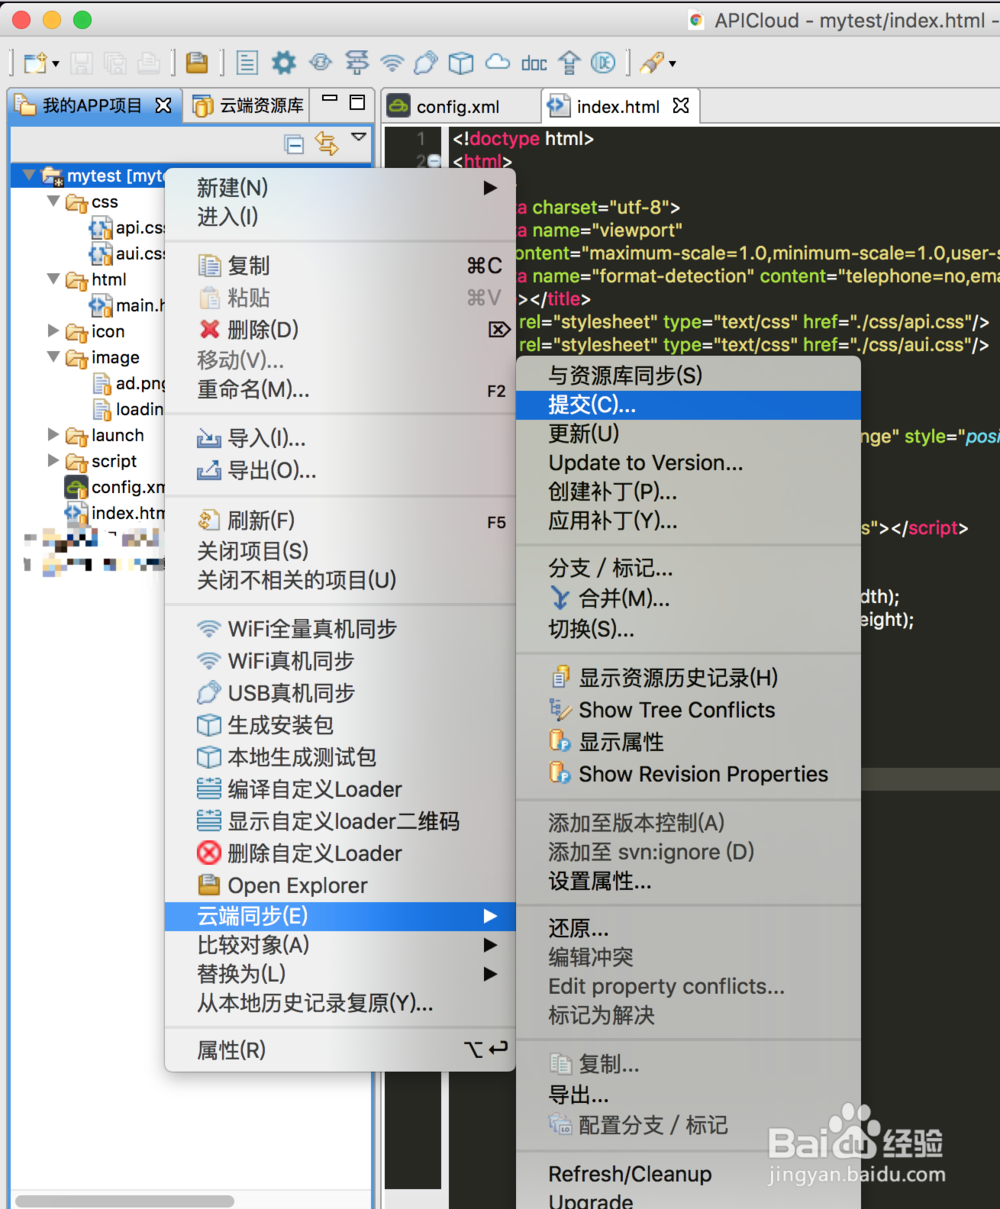Click 与资源库同步(S) in the submenu

688,376
